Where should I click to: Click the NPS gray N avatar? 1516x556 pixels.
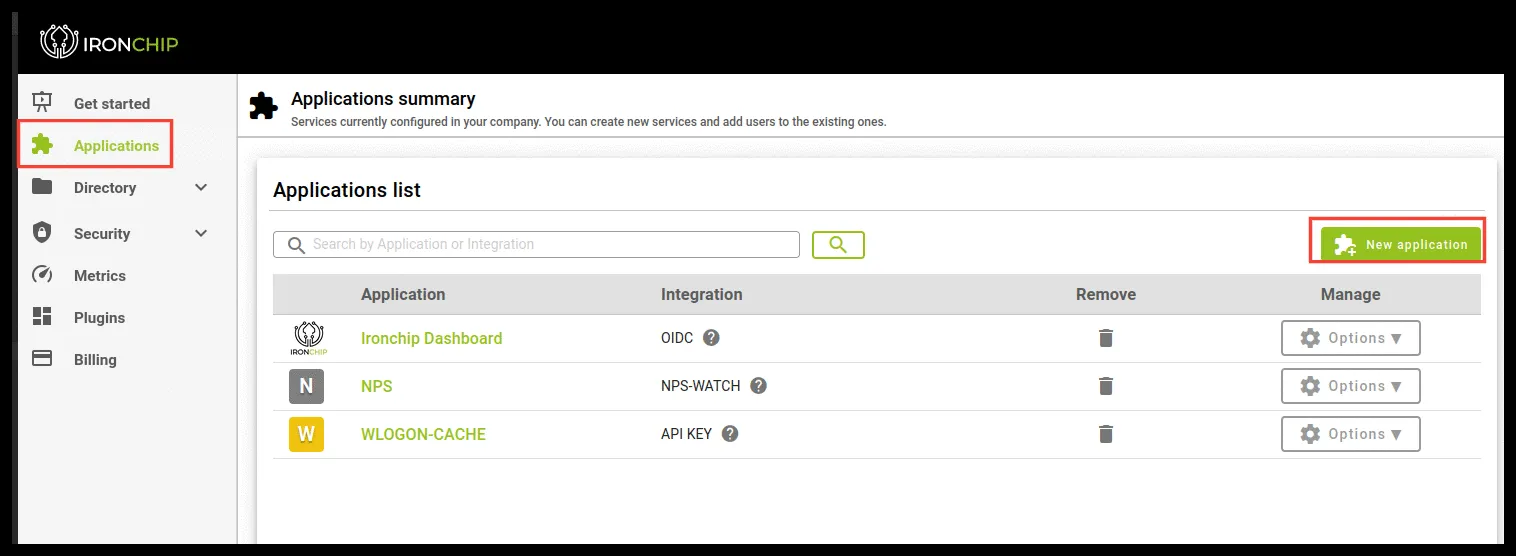(x=307, y=386)
